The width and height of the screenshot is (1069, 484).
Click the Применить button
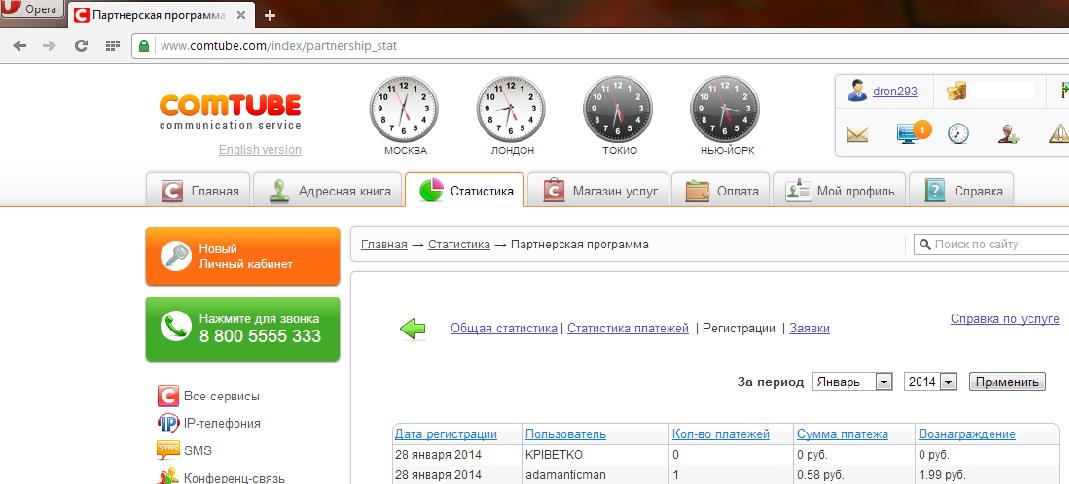pyautogui.click(x=1007, y=382)
